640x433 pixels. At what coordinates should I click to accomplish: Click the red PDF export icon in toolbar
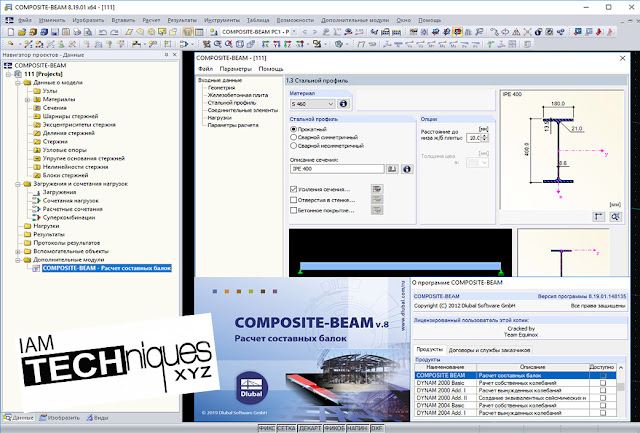pyautogui.click(x=600, y=32)
